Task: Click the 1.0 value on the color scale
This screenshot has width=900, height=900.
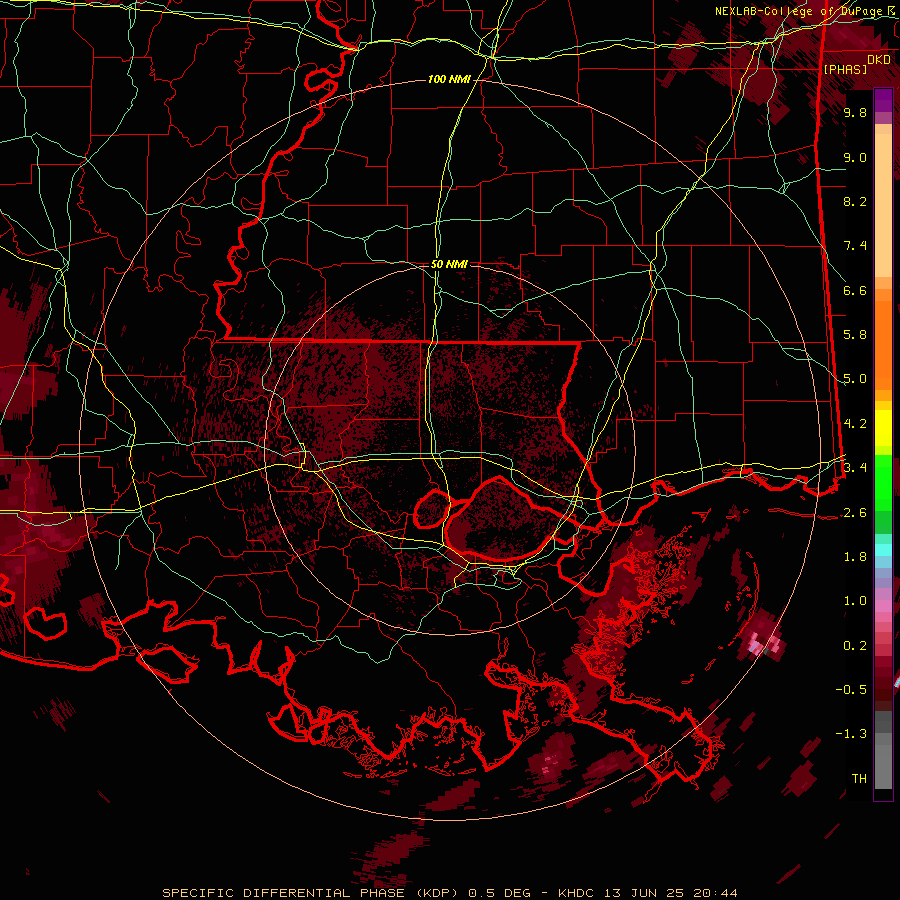Action: coord(855,601)
